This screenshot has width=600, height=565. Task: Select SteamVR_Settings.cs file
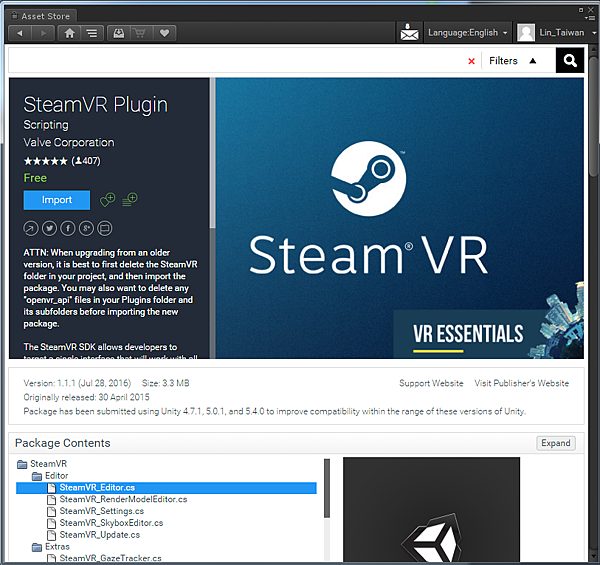coord(102,511)
